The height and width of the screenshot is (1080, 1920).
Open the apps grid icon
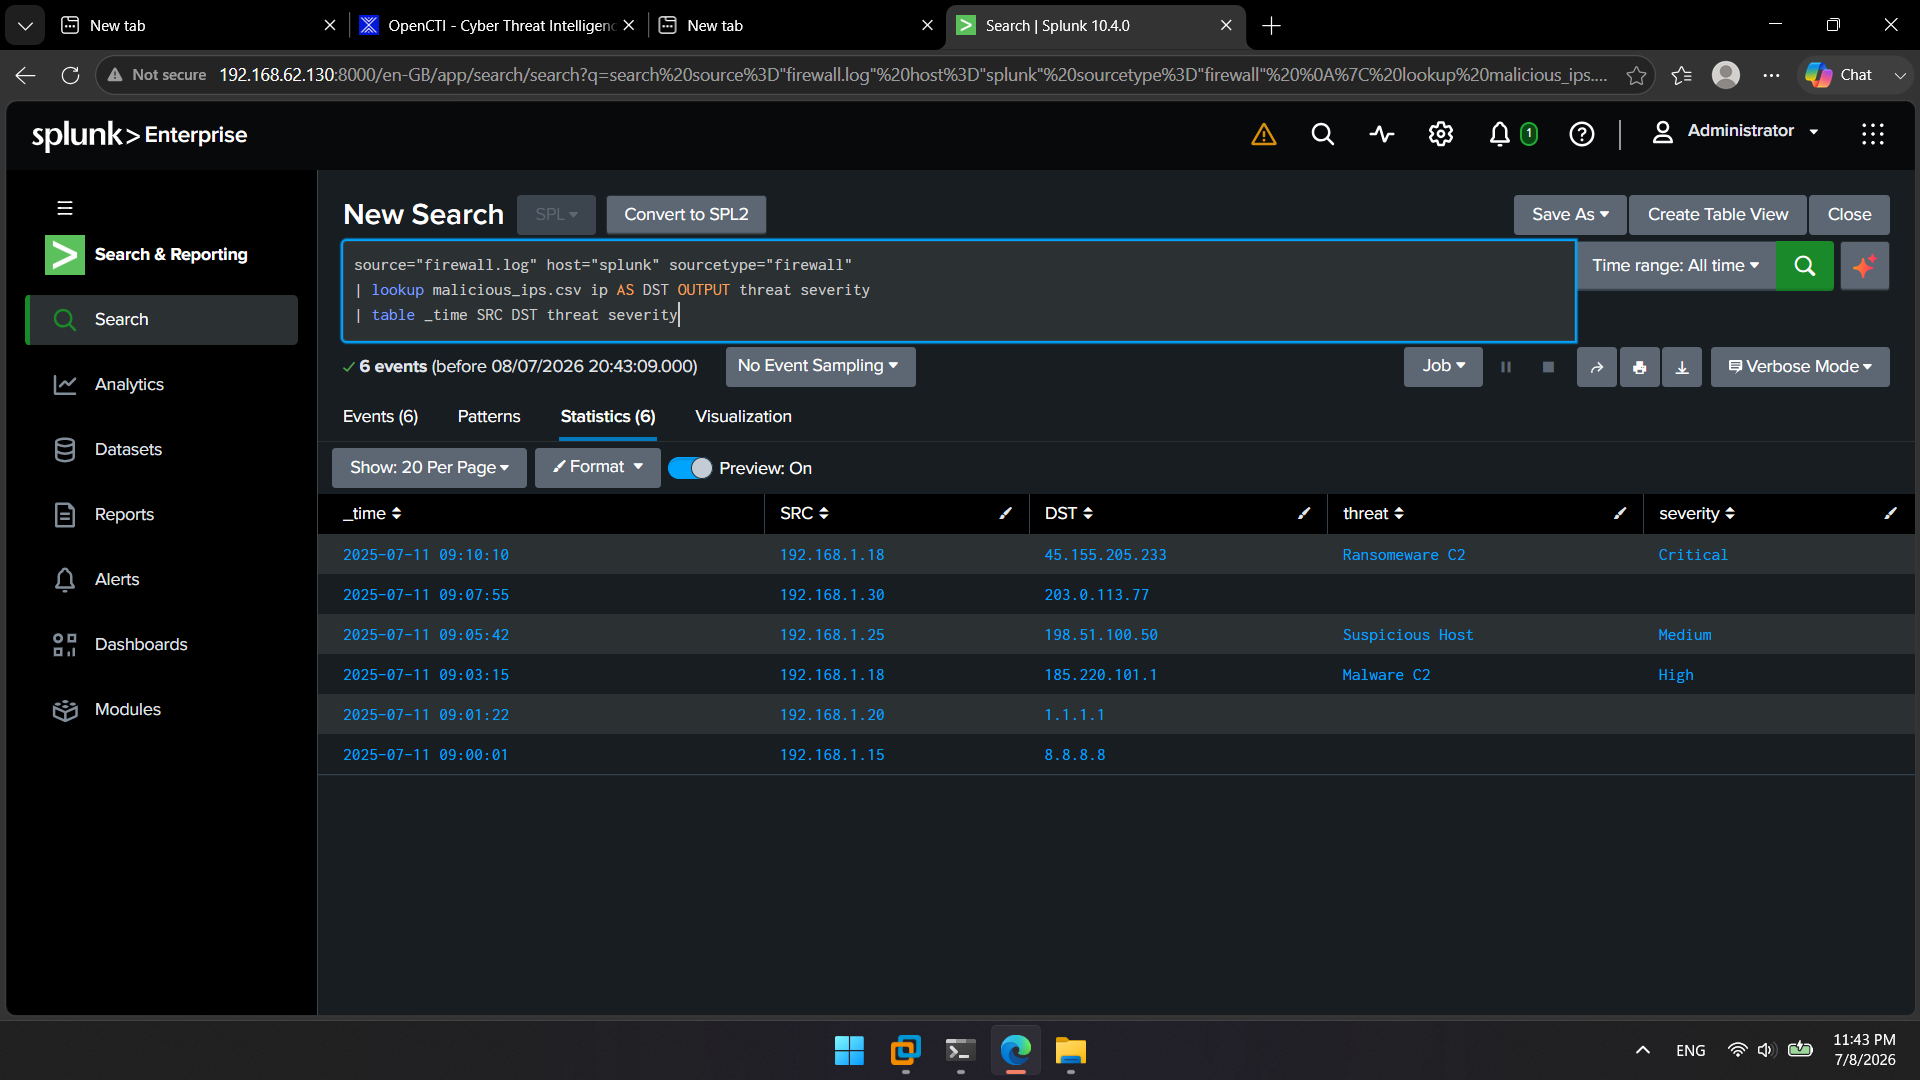pyautogui.click(x=1872, y=134)
